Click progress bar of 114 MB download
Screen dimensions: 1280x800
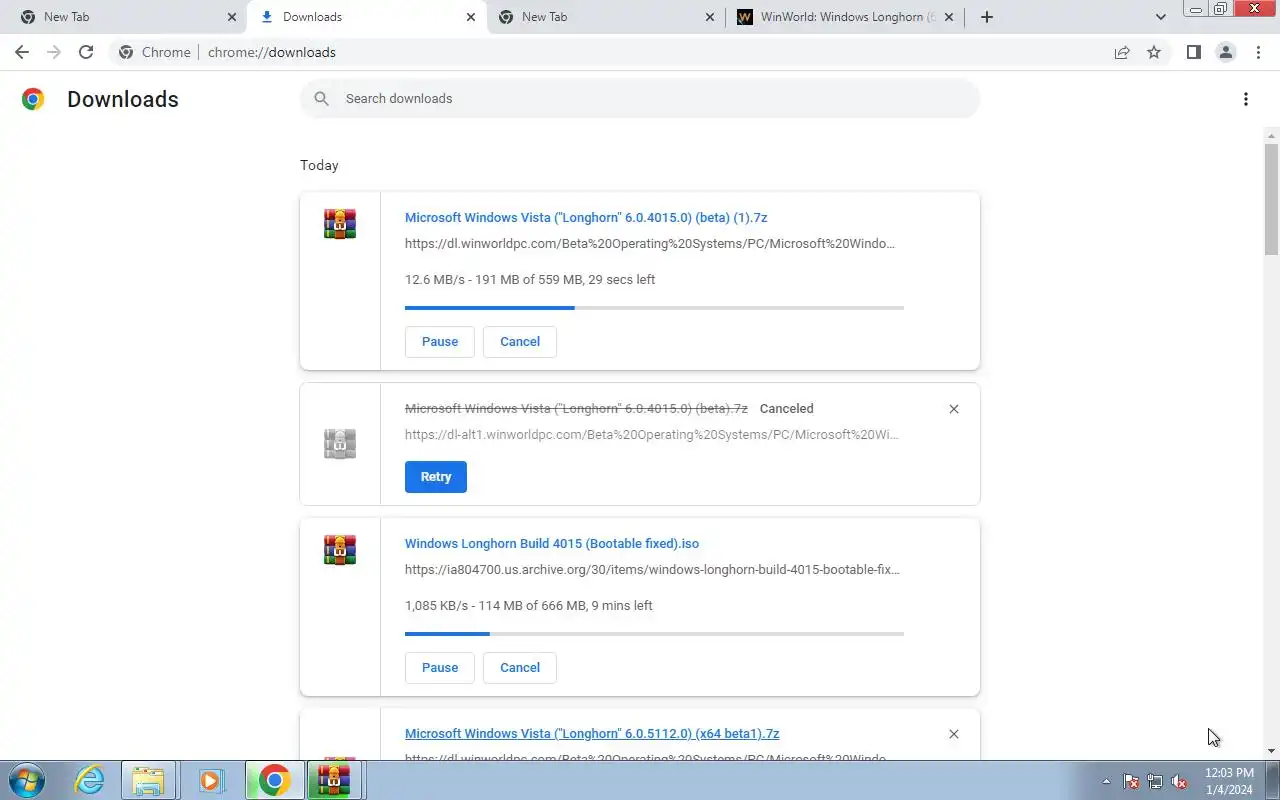pyautogui.click(x=654, y=634)
